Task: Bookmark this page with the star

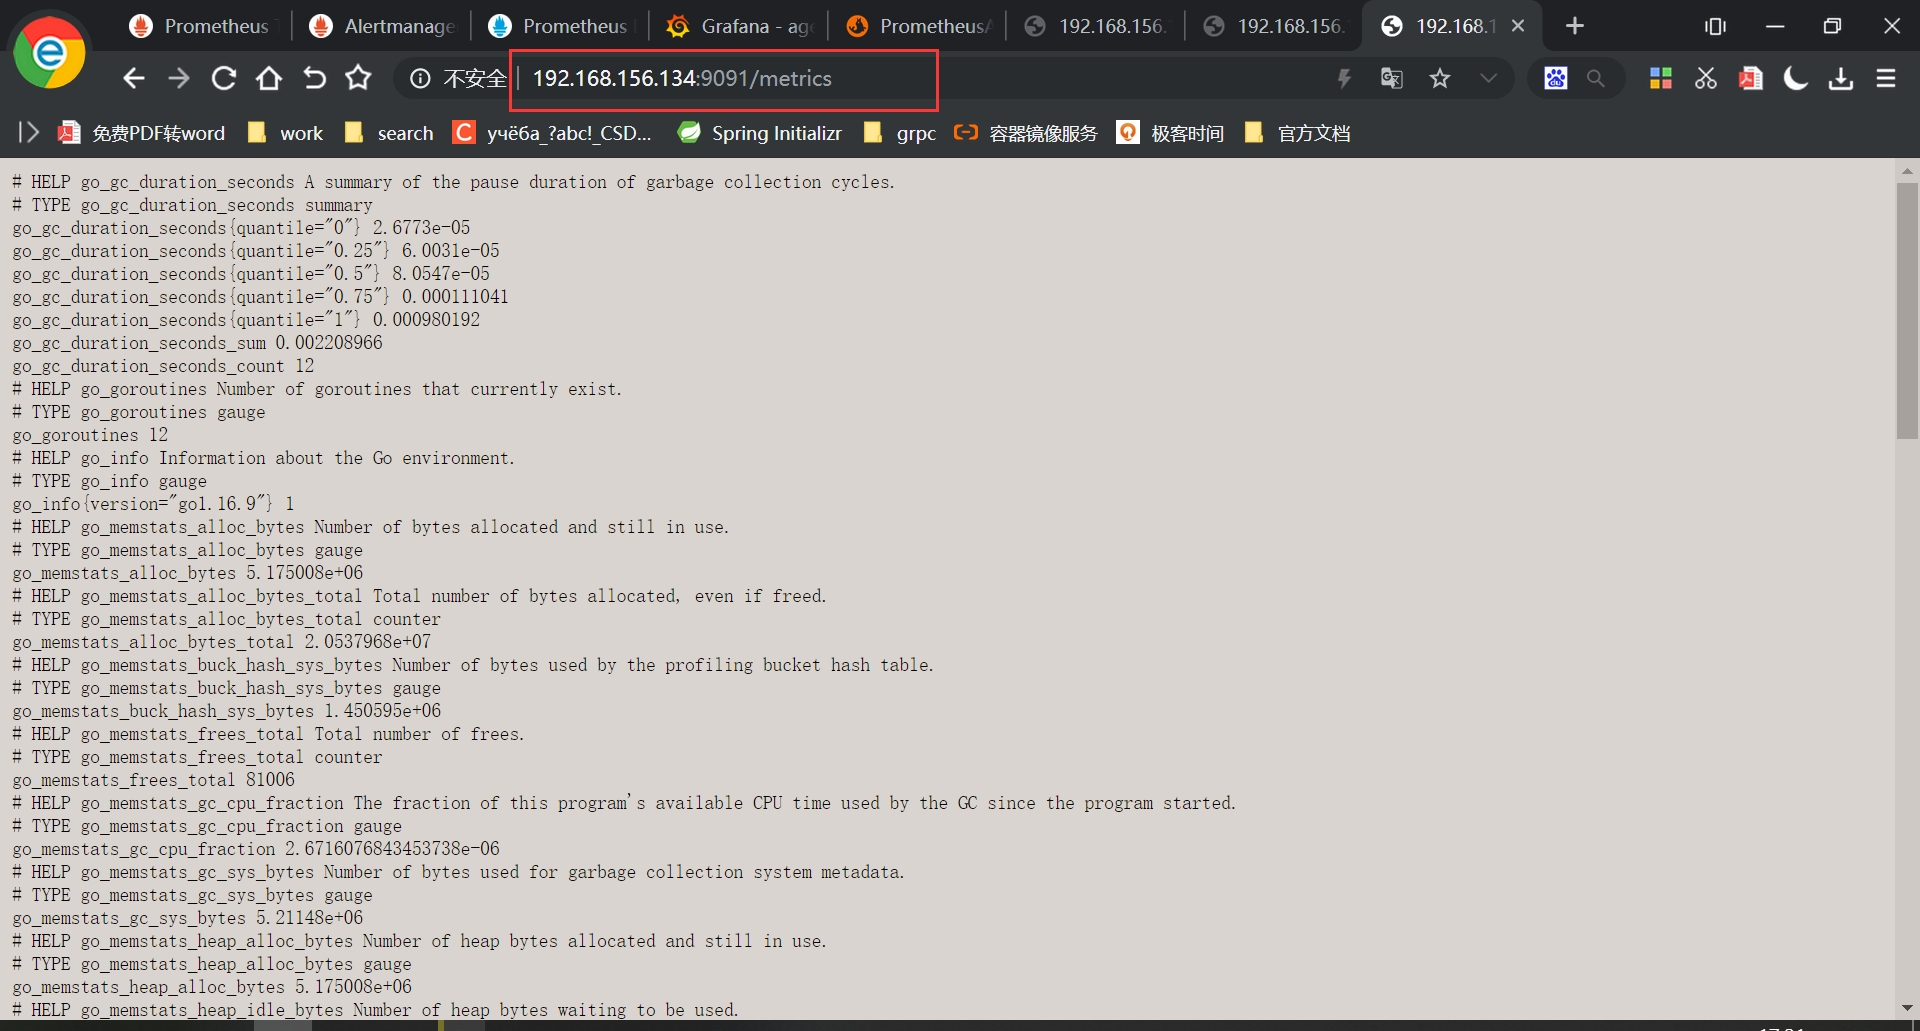Action: point(1440,78)
